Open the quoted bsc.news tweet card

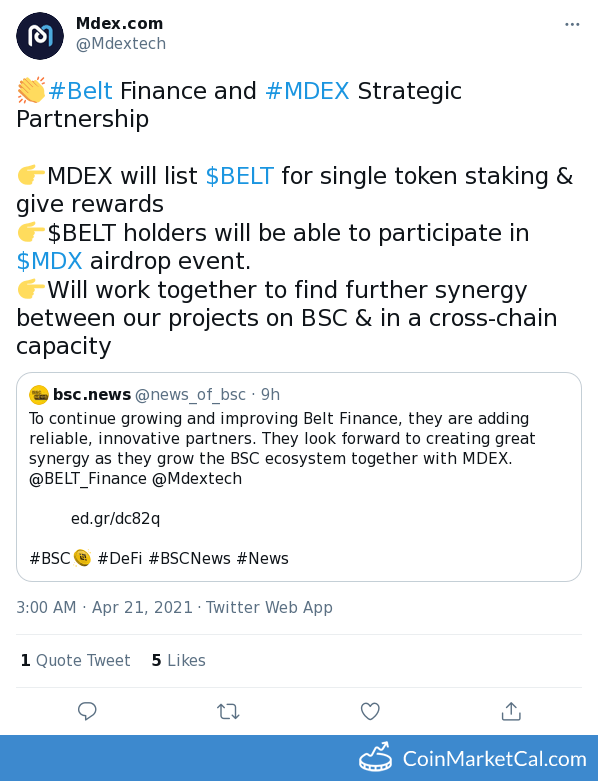[x=299, y=477]
